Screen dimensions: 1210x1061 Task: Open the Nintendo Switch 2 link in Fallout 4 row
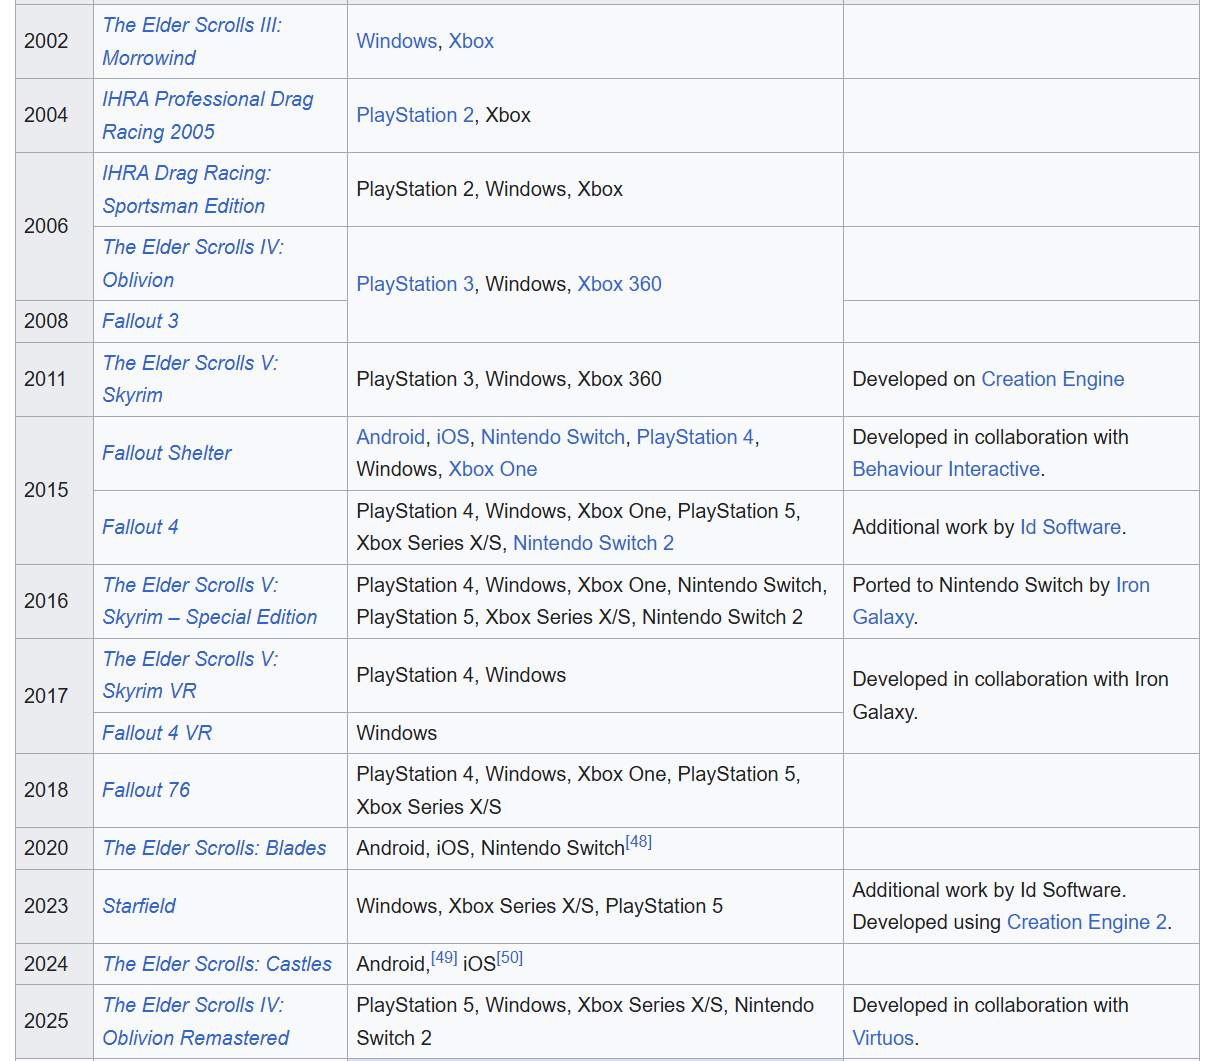(594, 543)
